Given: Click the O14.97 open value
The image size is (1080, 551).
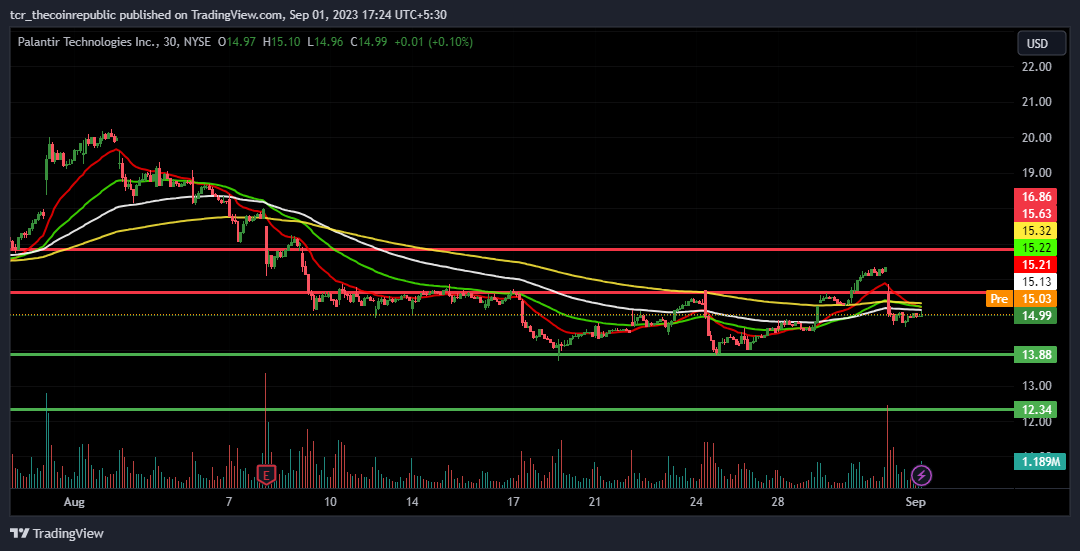Looking at the screenshot, I should point(236,42).
